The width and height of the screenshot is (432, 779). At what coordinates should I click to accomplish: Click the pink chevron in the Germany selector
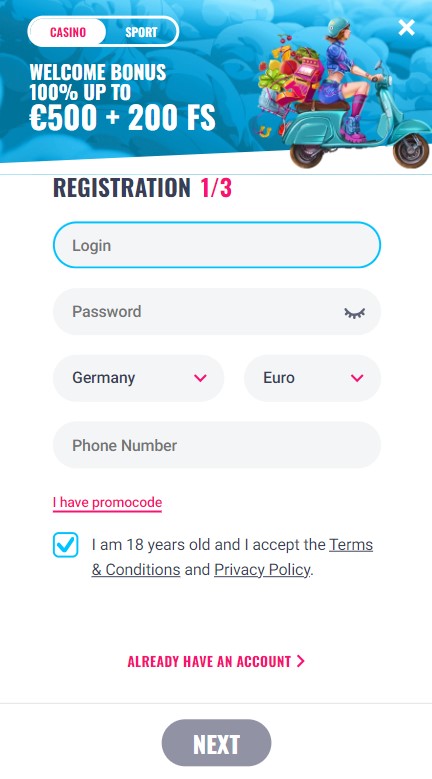200,378
